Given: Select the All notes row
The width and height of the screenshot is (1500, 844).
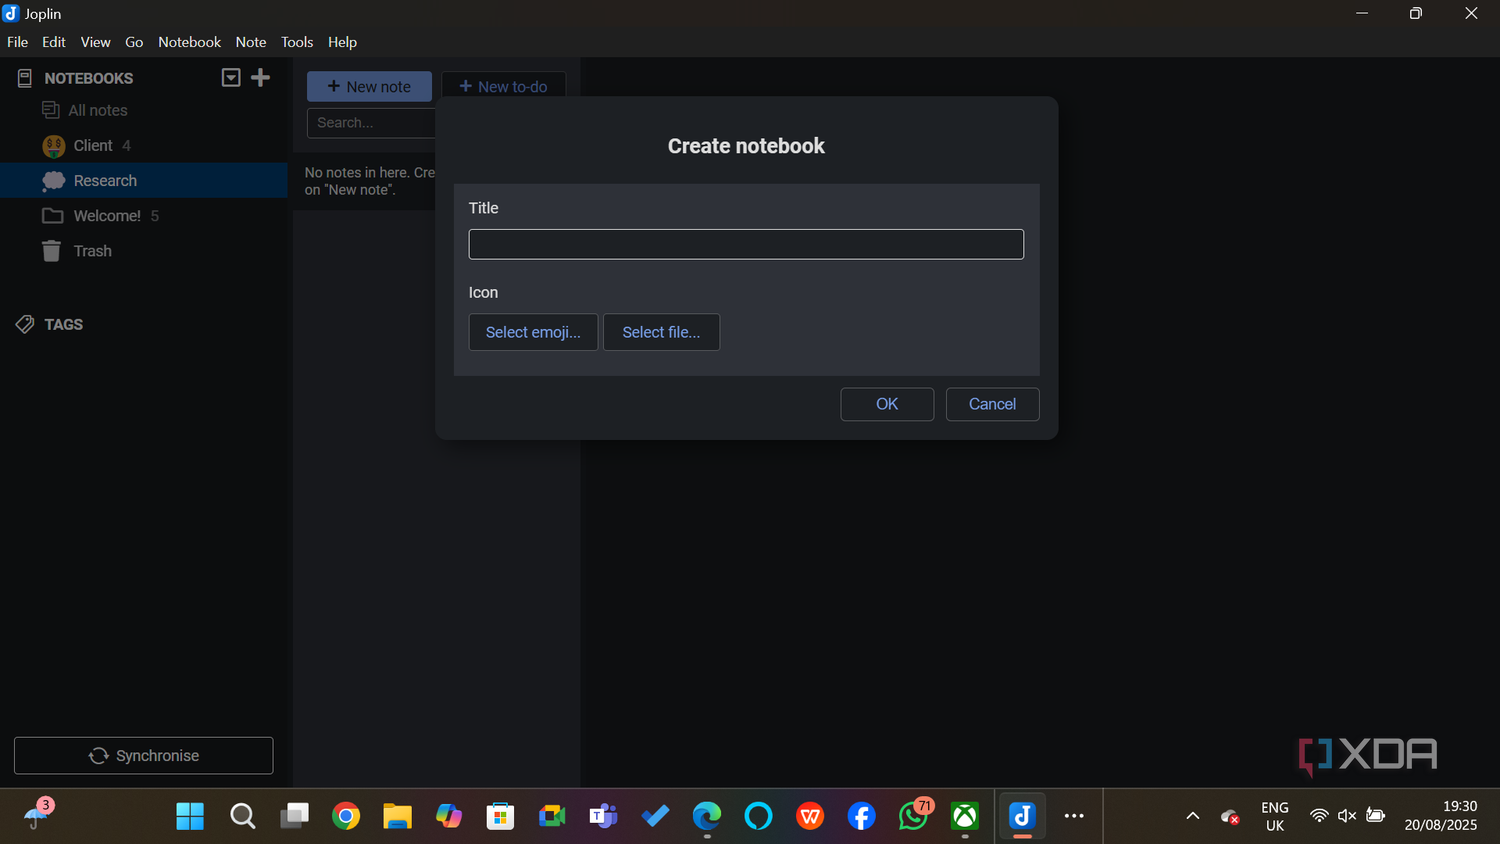Looking at the screenshot, I should pos(144,110).
